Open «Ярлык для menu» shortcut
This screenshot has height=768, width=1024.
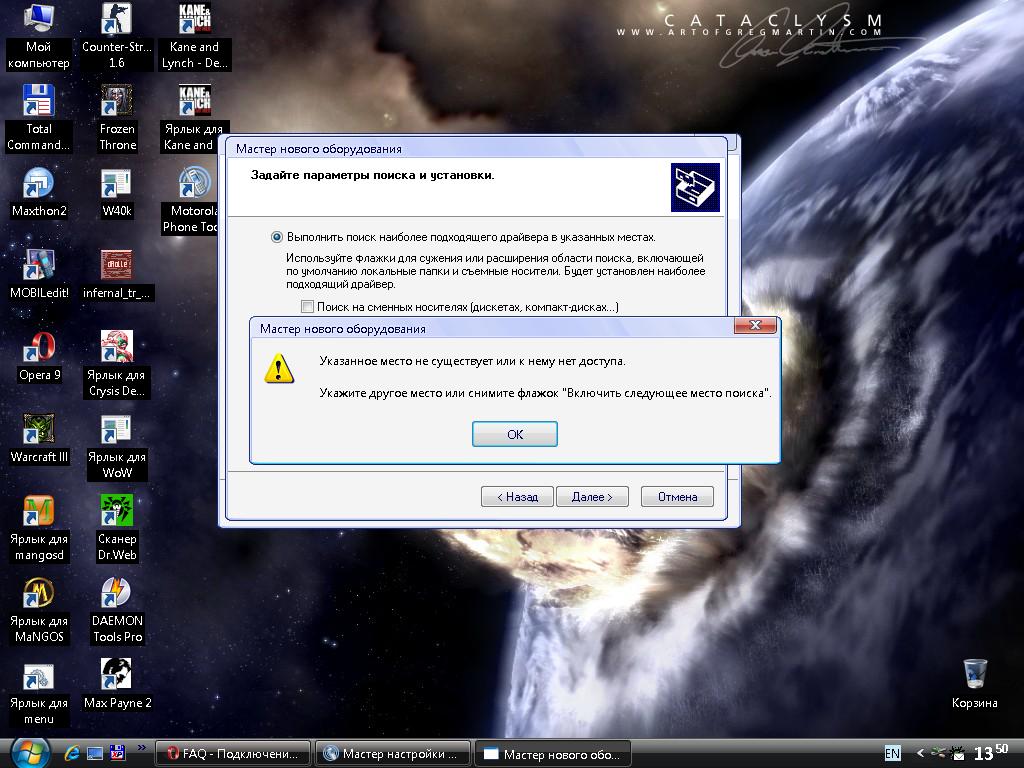(39, 693)
